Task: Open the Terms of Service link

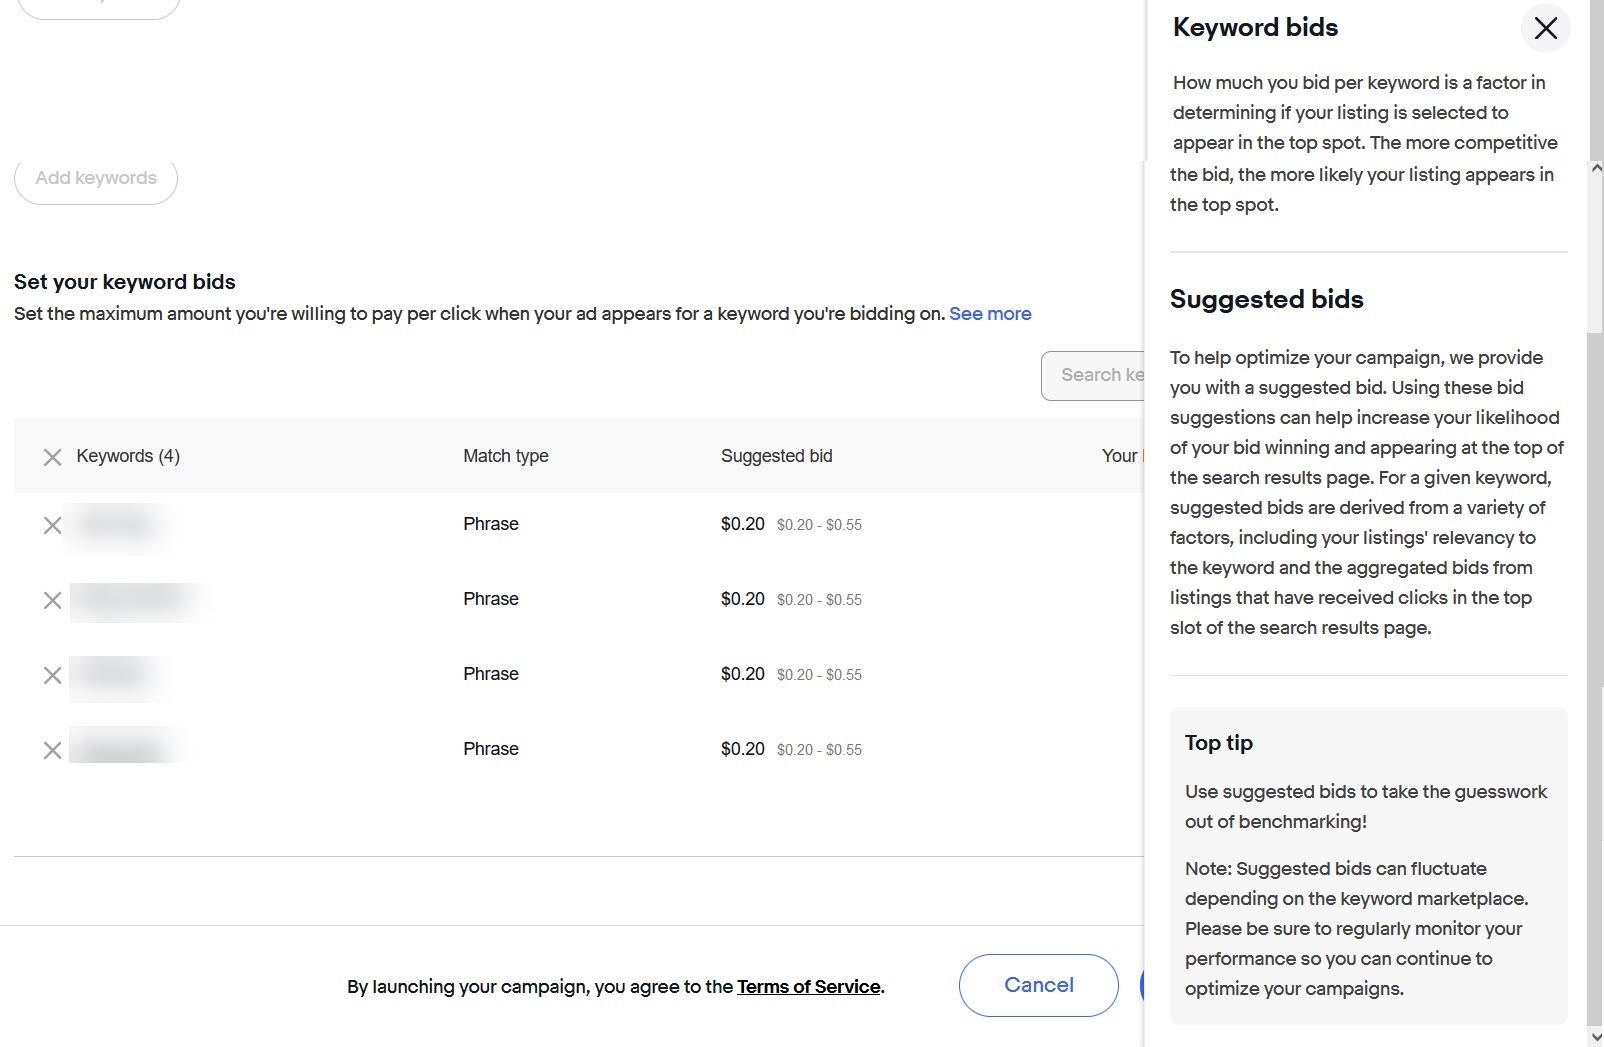Action: click(x=809, y=987)
